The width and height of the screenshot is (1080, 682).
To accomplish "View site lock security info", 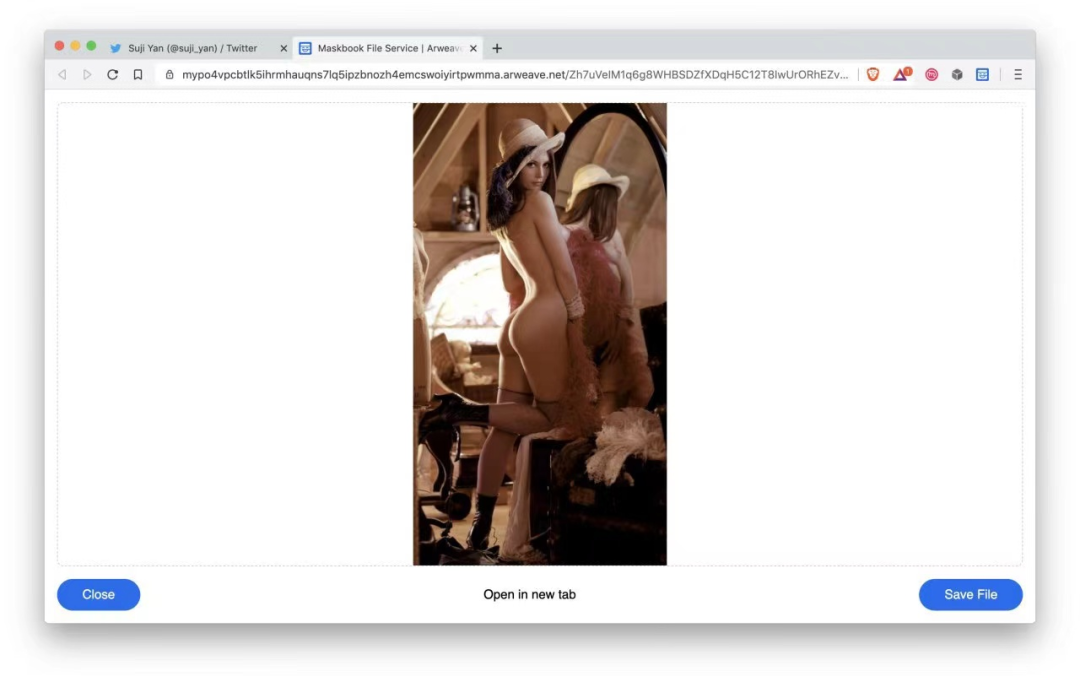I will (169, 74).
